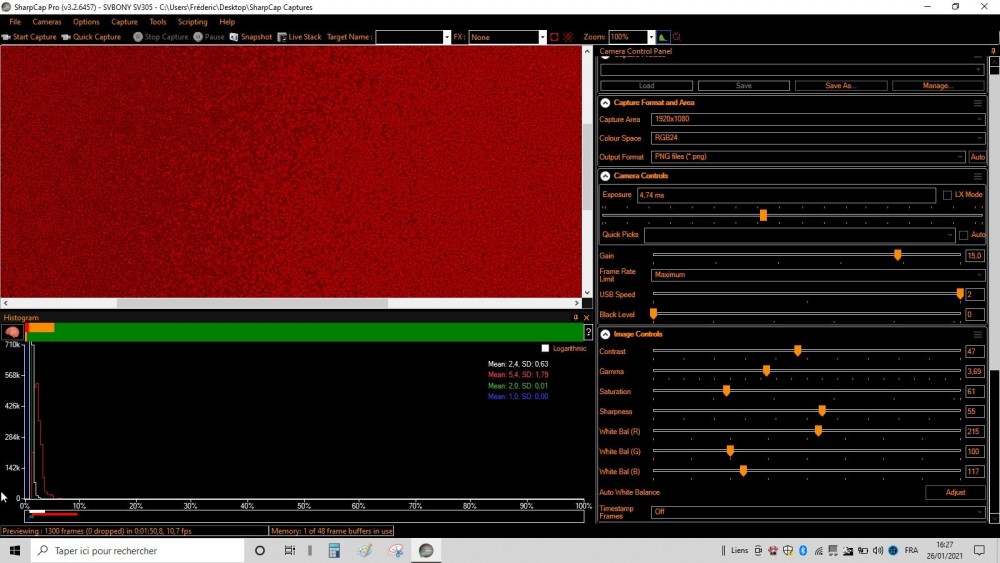Image resolution: width=1000 pixels, height=563 pixels.
Task: Open the Timestamp Frames dropdown
Action: pyautogui.click(x=818, y=512)
